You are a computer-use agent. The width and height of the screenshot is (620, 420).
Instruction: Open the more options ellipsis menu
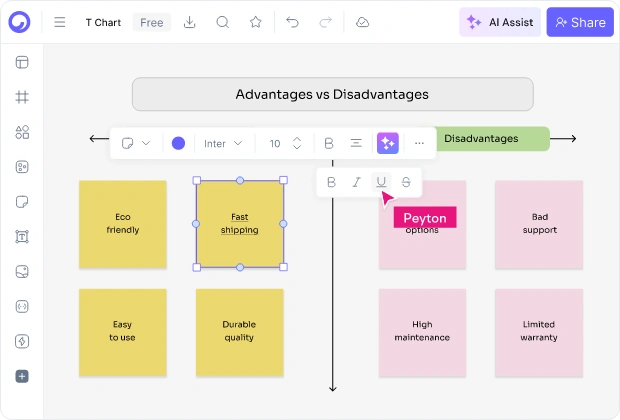pyautogui.click(x=419, y=143)
